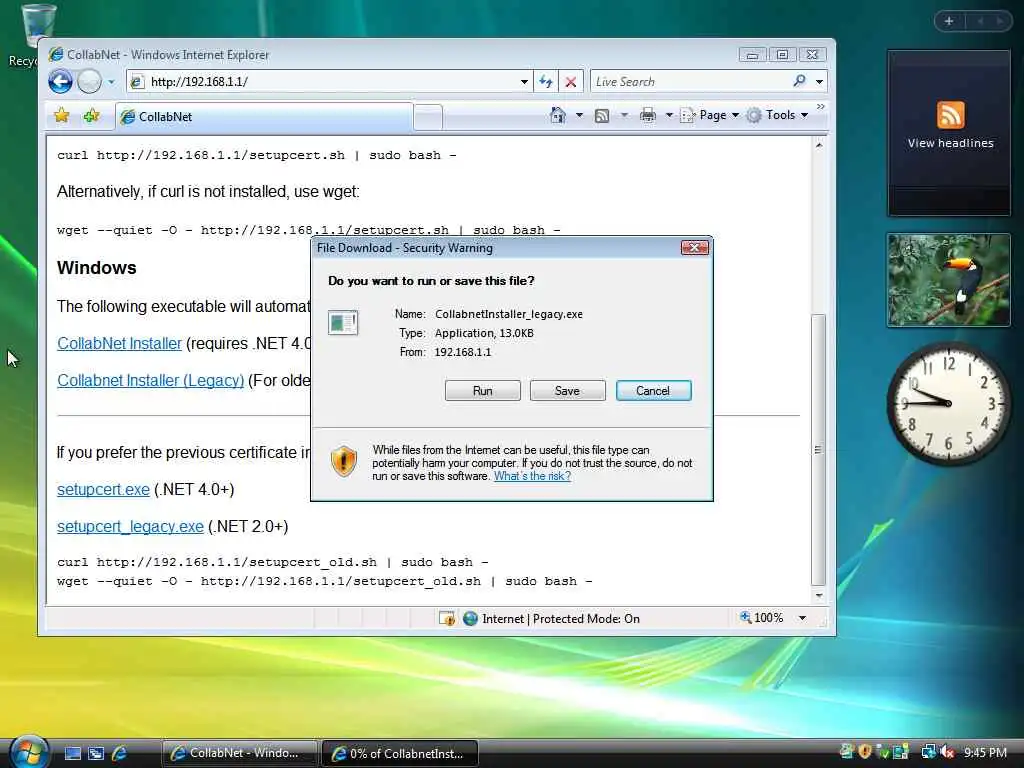The height and width of the screenshot is (768, 1024).
Task: Click the Refresh page icon
Action: [546, 82]
